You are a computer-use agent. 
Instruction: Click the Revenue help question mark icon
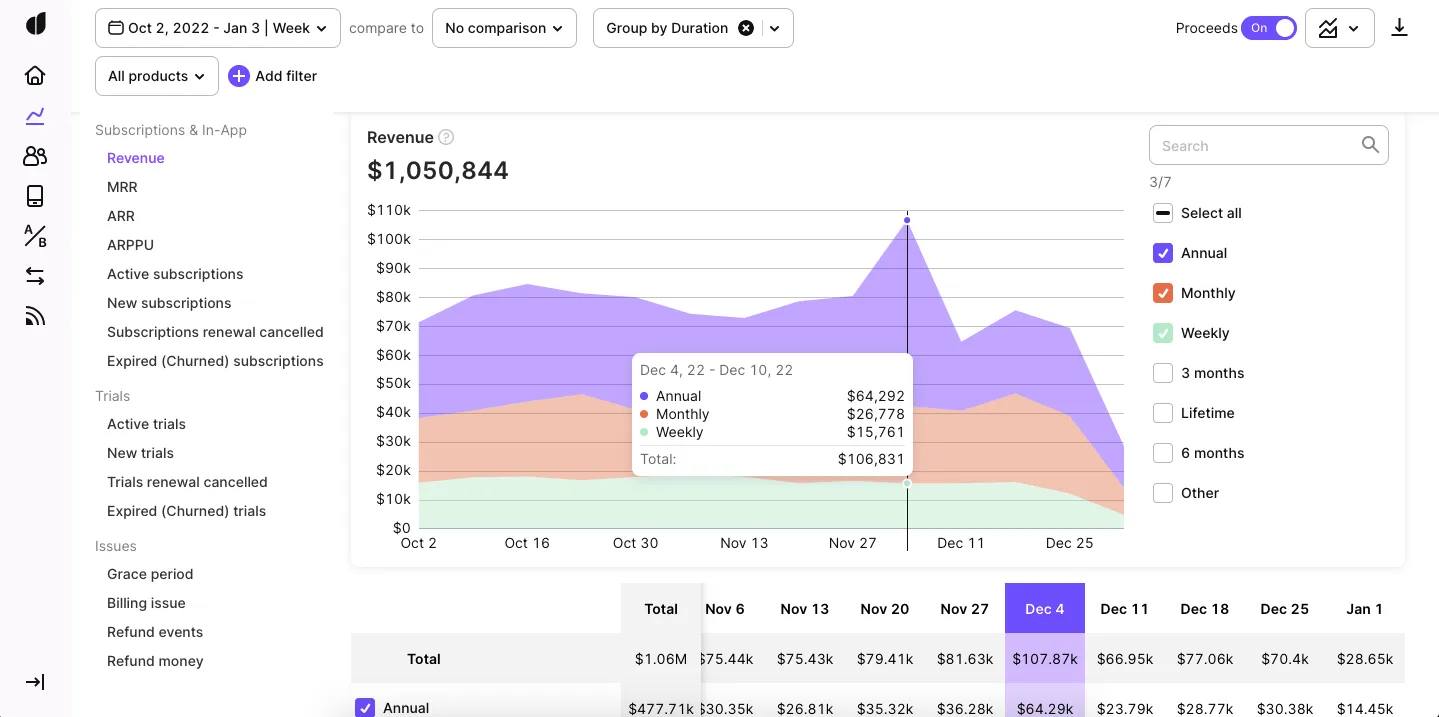point(446,138)
